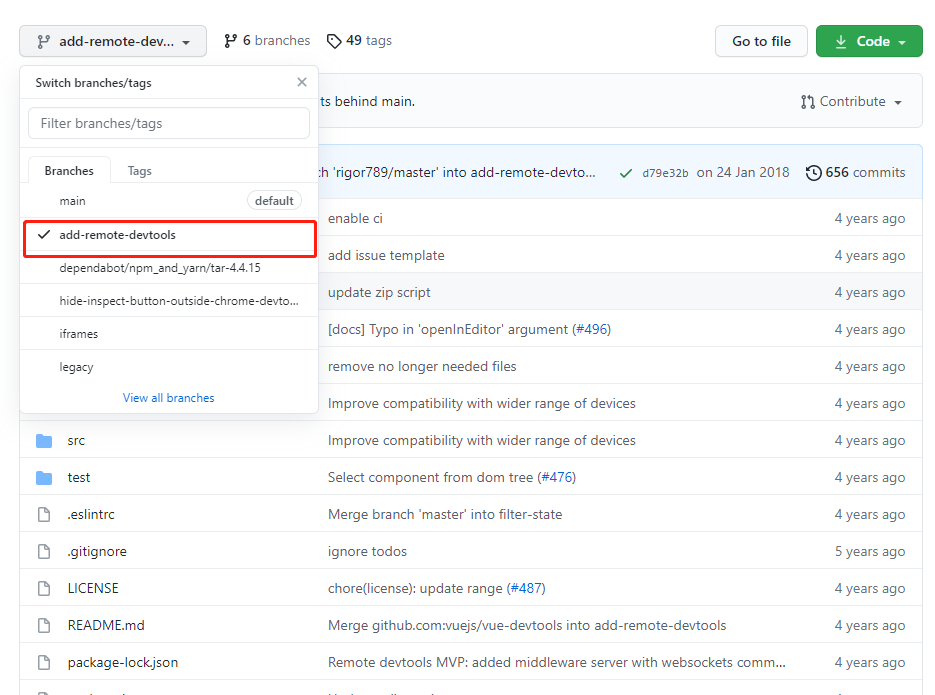Open the 'update zip script' commit message
This screenshot has height=695, width=935.
click(x=379, y=293)
